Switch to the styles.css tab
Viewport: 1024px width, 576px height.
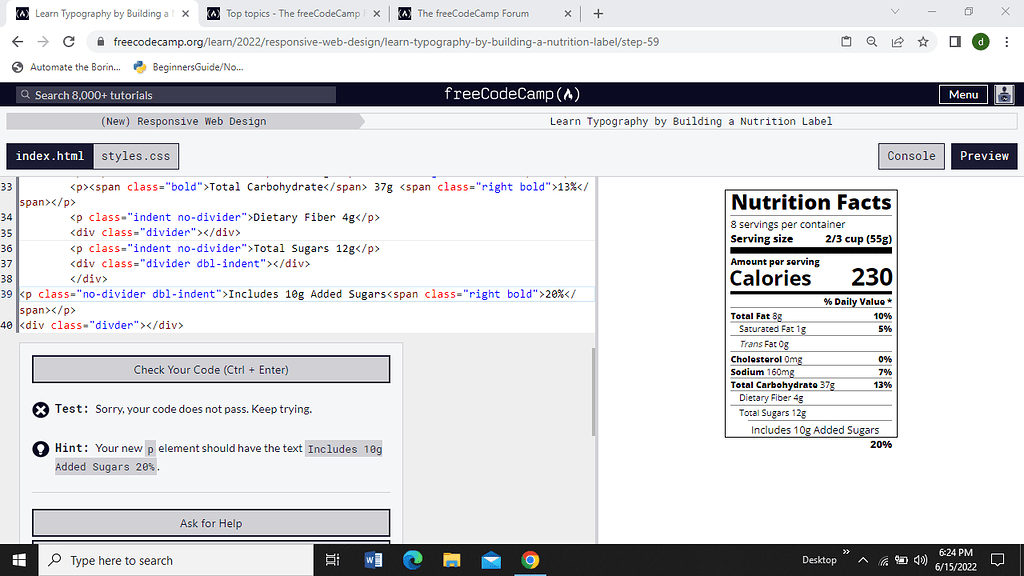coord(137,156)
